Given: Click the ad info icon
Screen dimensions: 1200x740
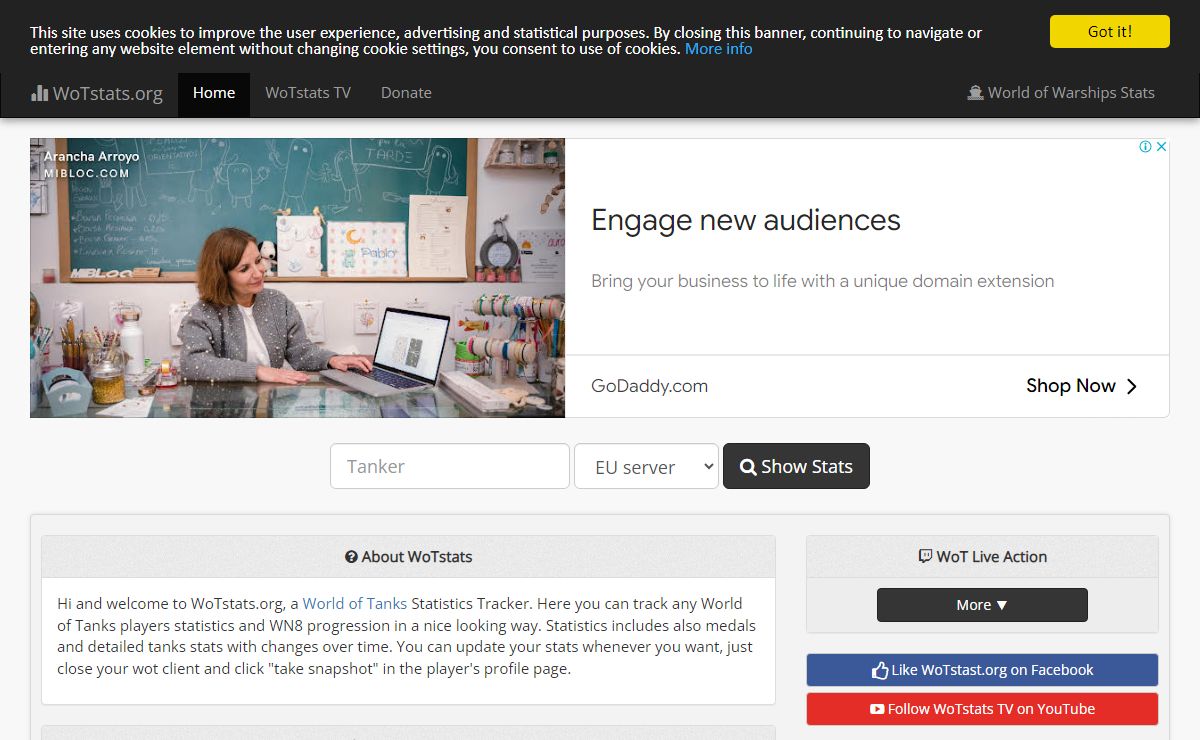Looking at the screenshot, I should coord(1146,147).
